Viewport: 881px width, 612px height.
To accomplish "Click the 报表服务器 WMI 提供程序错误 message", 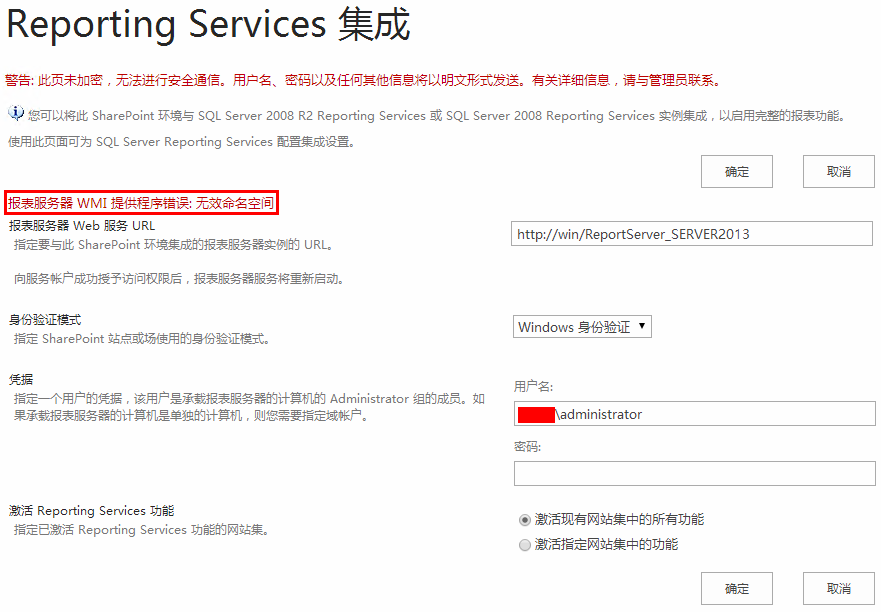I will [x=141, y=203].
